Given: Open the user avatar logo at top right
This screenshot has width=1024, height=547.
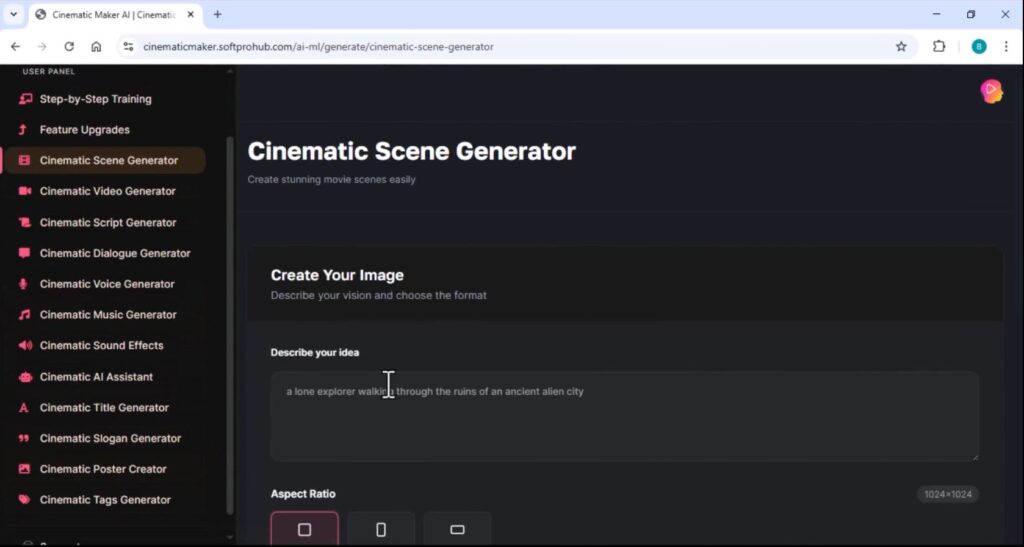Looking at the screenshot, I should pyautogui.click(x=991, y=91).
